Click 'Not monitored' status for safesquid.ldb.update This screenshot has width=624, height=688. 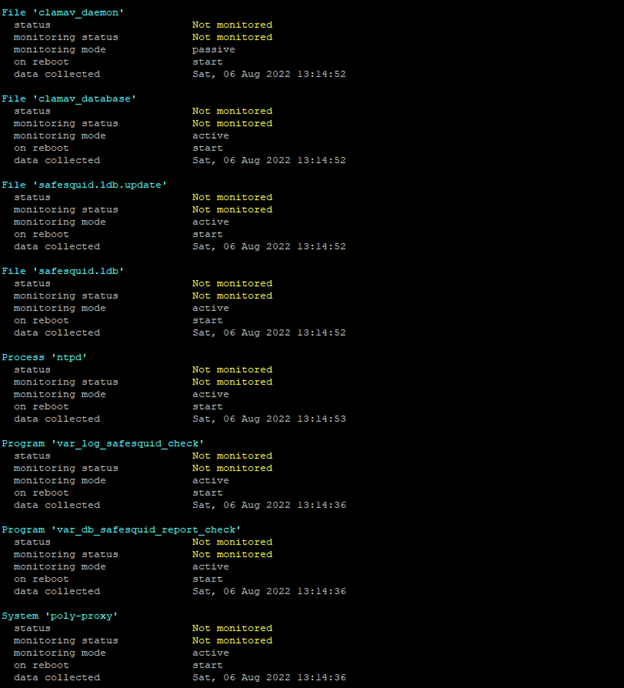coord(231,197)
